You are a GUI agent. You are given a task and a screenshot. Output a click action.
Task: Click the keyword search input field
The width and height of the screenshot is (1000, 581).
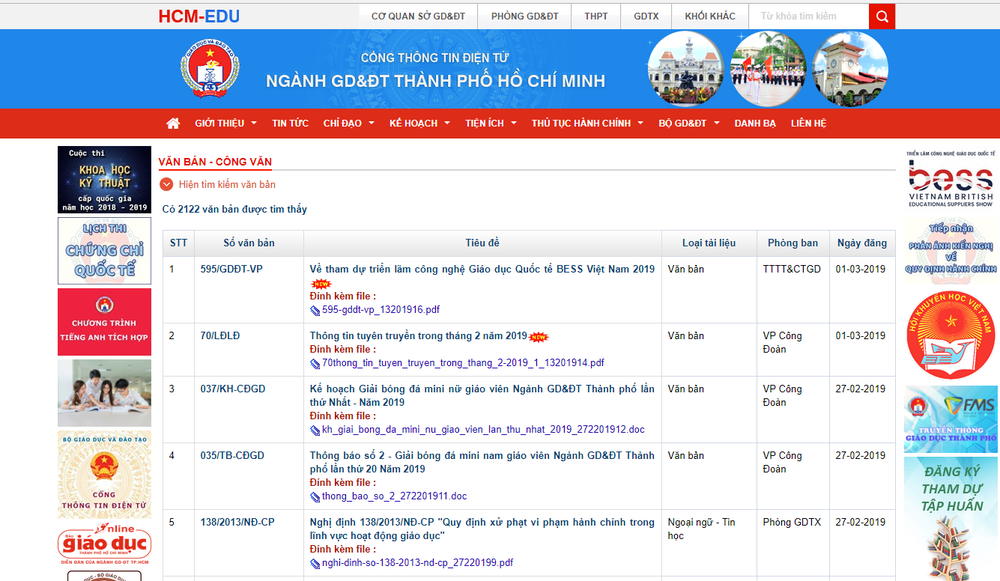pyautogui.click(x=809, y=17)
